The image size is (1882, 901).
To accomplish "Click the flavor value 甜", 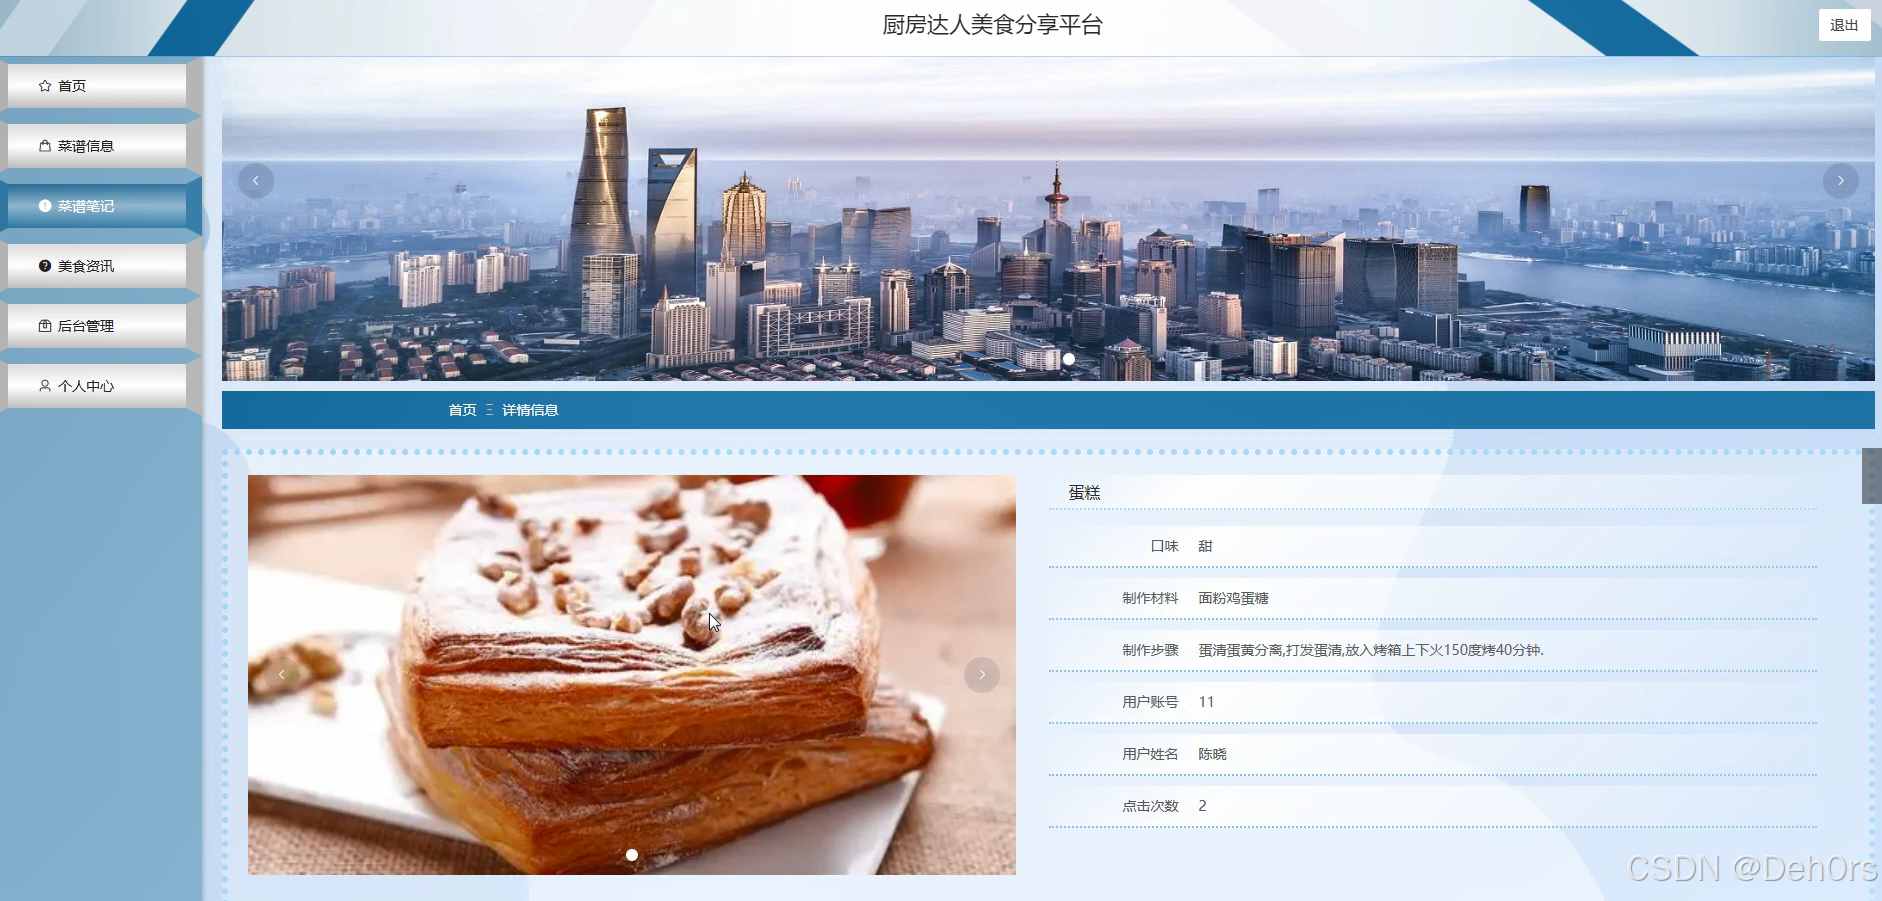I will click(1205, 546).
